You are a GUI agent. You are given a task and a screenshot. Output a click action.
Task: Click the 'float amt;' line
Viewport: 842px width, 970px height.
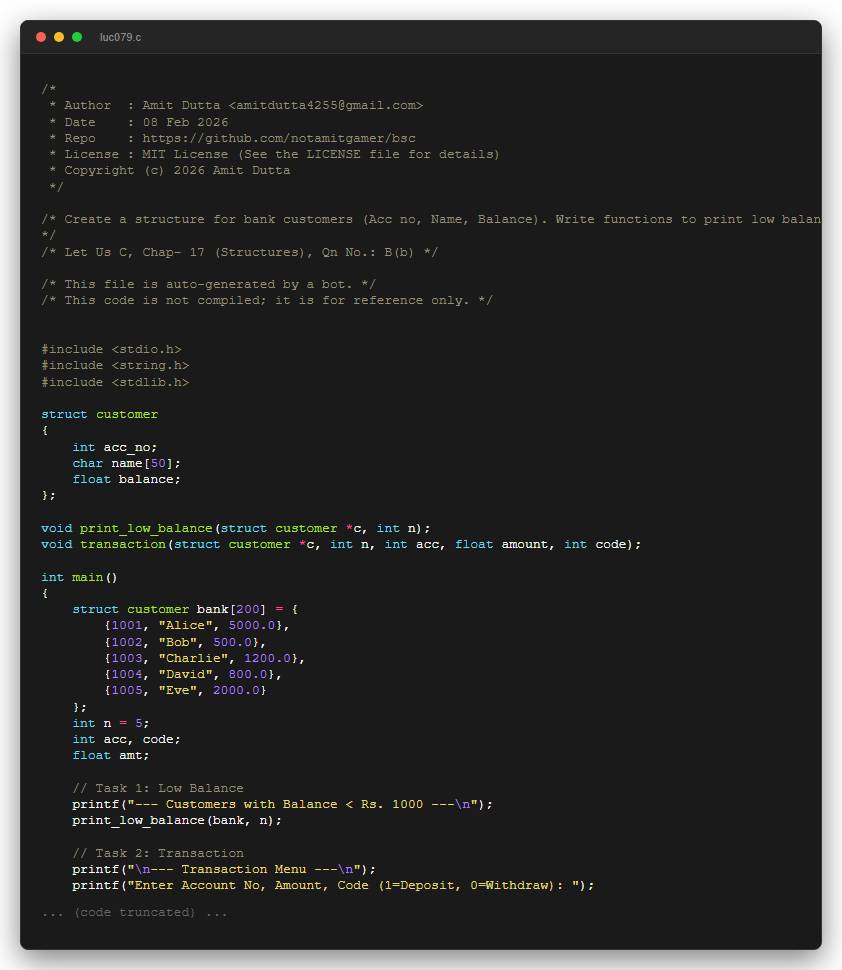111,755
